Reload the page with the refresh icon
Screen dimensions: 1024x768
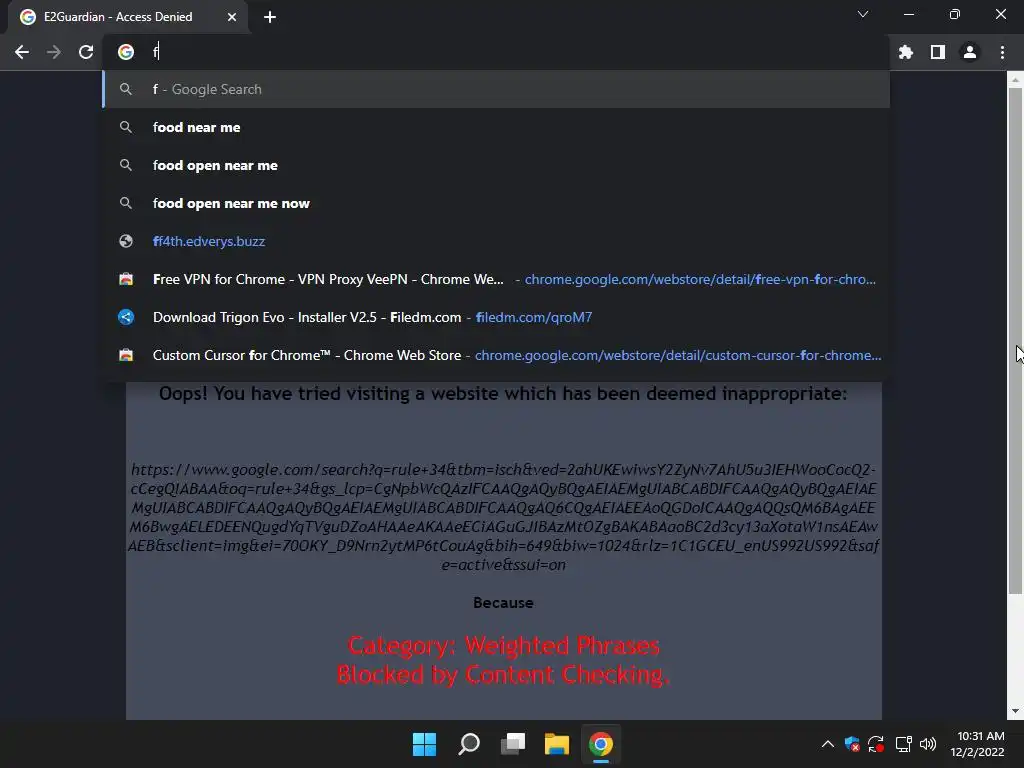point(86,52)
